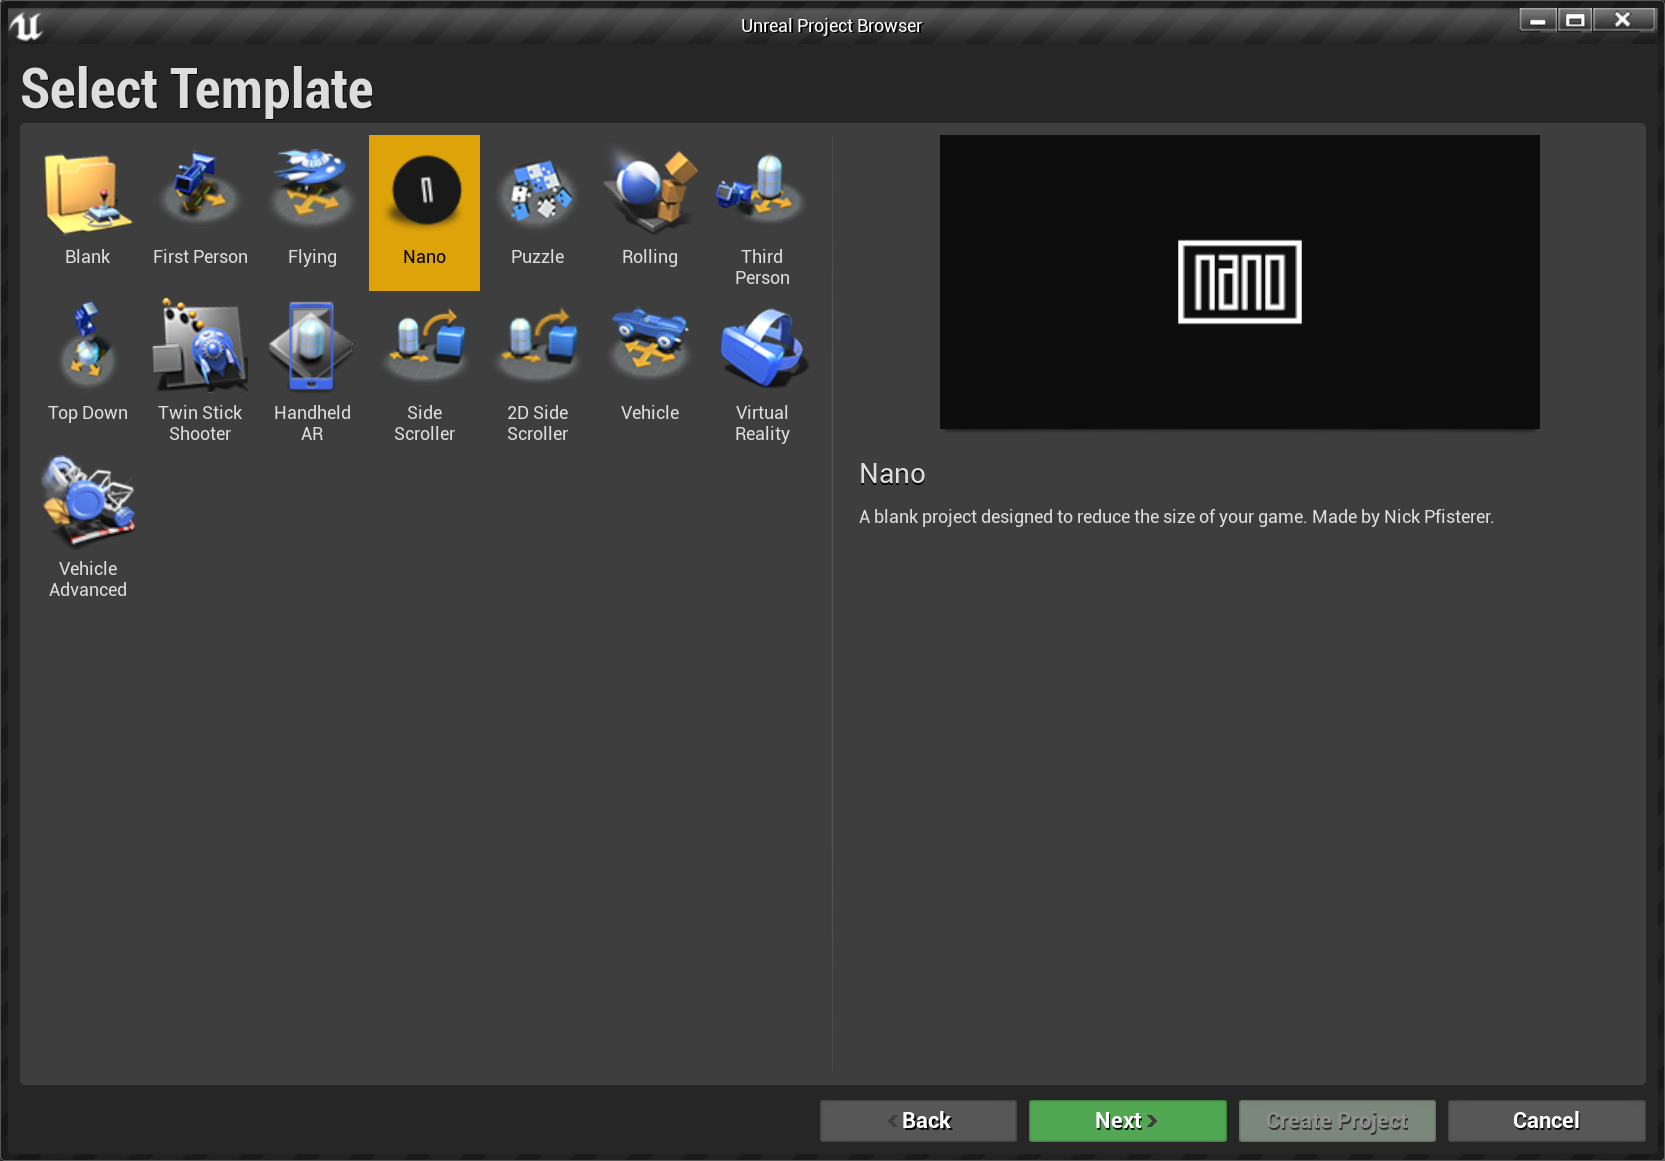
Task: Click the Create Project button
Action: click(1337, 1121)
